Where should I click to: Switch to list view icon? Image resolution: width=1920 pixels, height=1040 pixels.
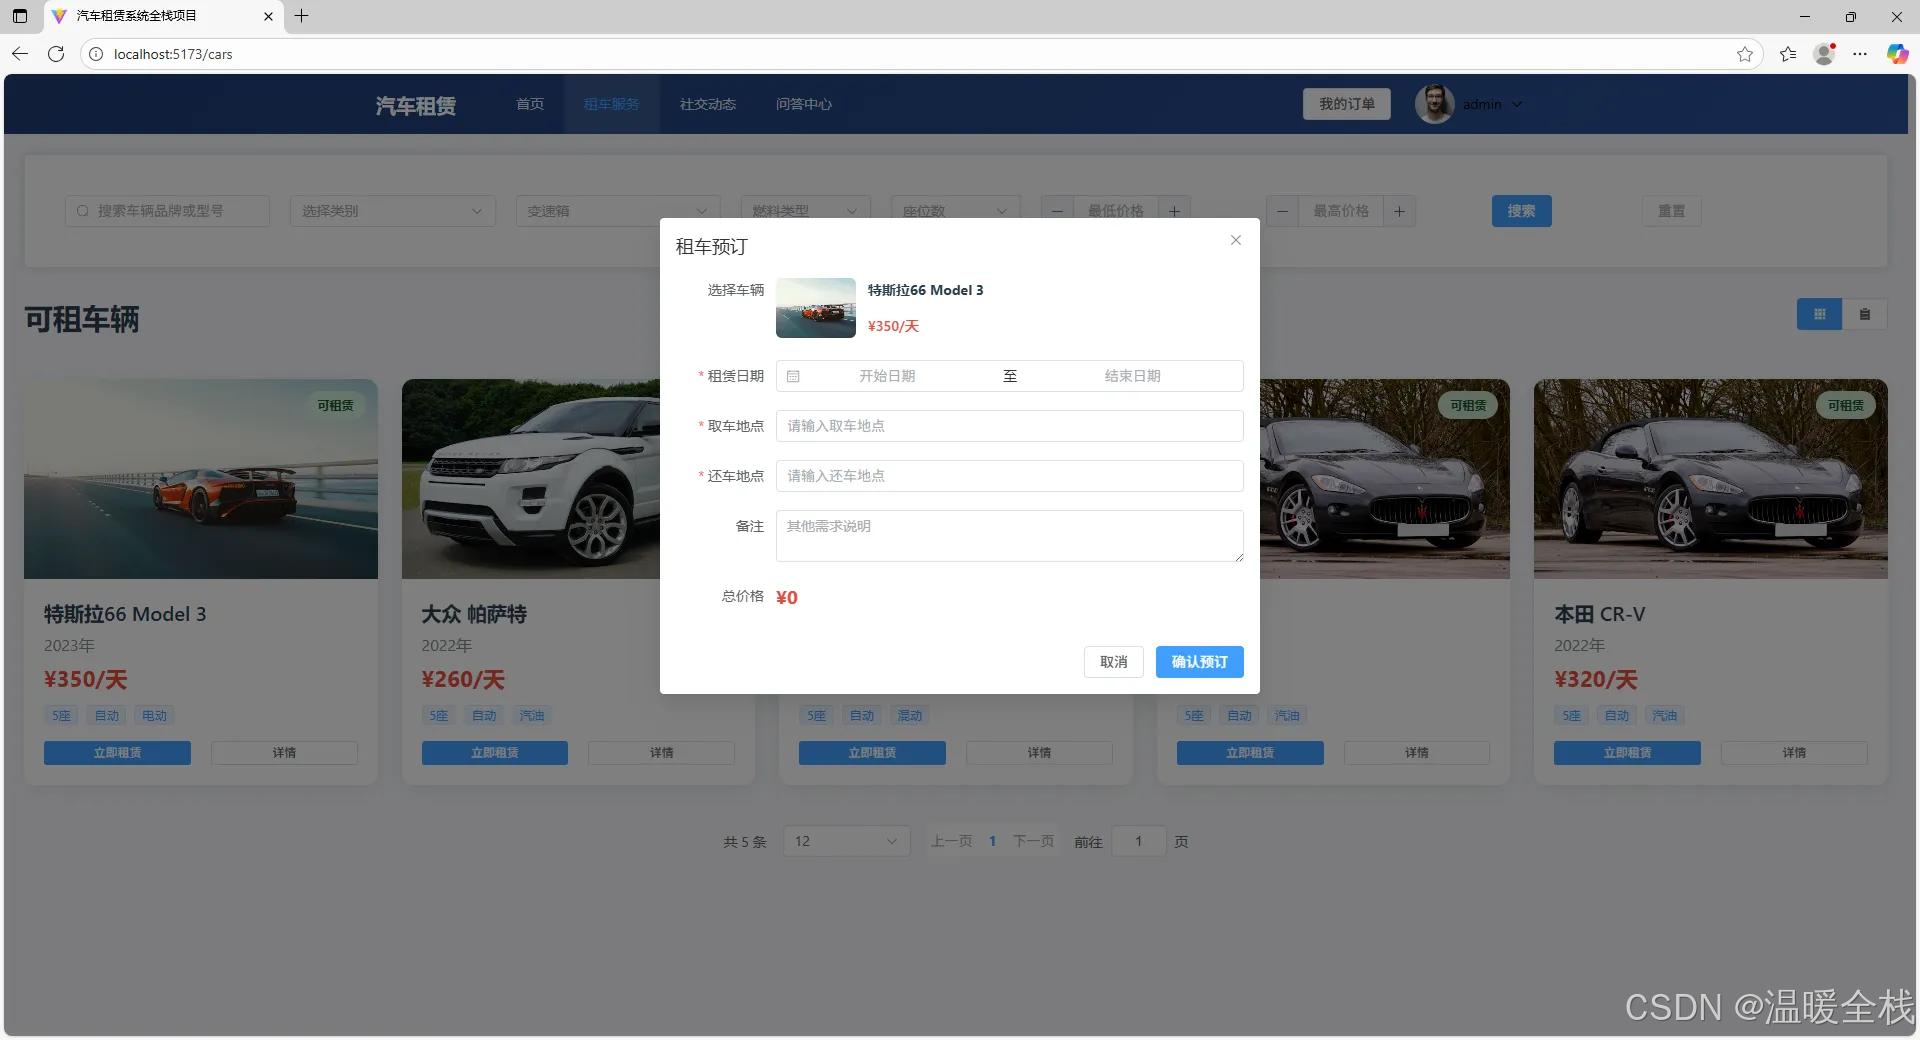pos(1864,314)
